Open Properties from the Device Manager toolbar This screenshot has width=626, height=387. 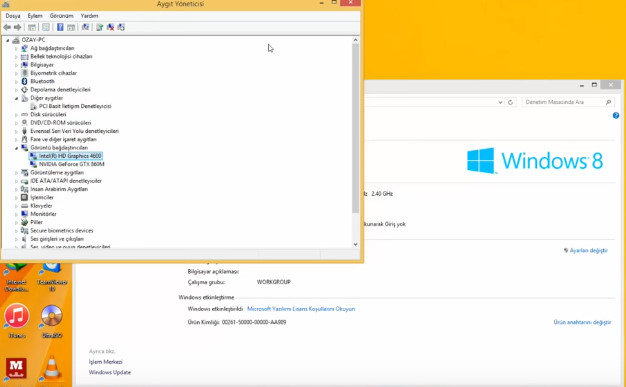[46, 27]
